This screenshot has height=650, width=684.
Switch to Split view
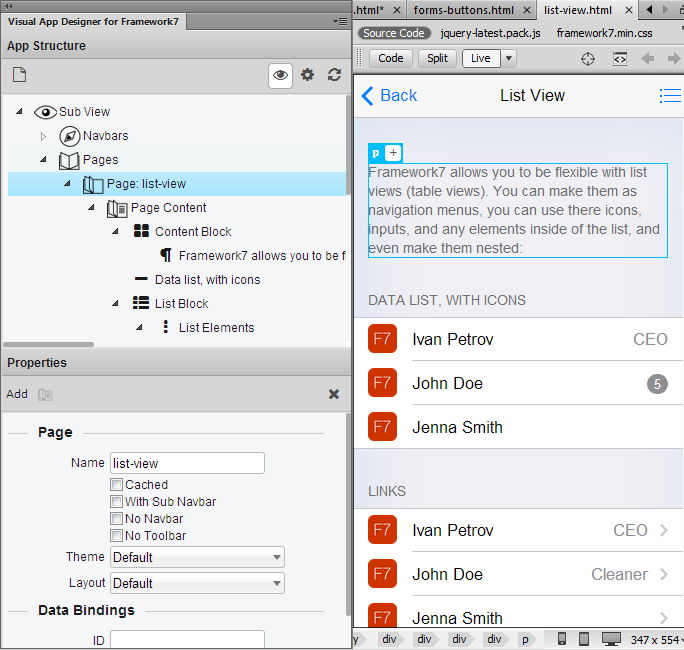coord(437,58)
